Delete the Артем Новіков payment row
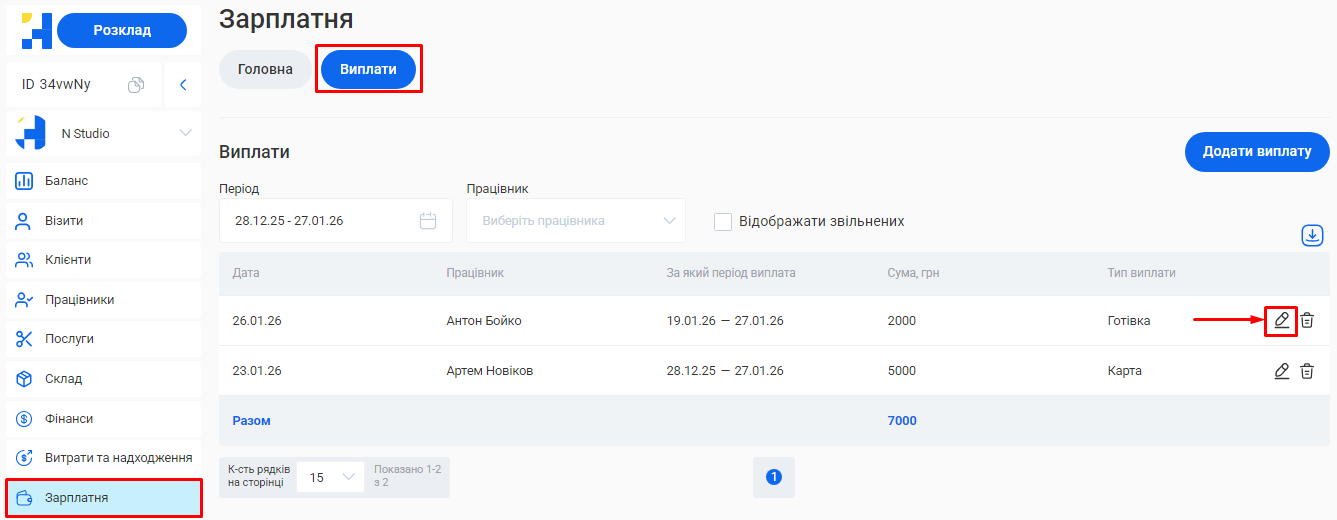Image resolution: width=1337 pixels, height=520 pixels. pyautogui.click(x=1307, y=371)
